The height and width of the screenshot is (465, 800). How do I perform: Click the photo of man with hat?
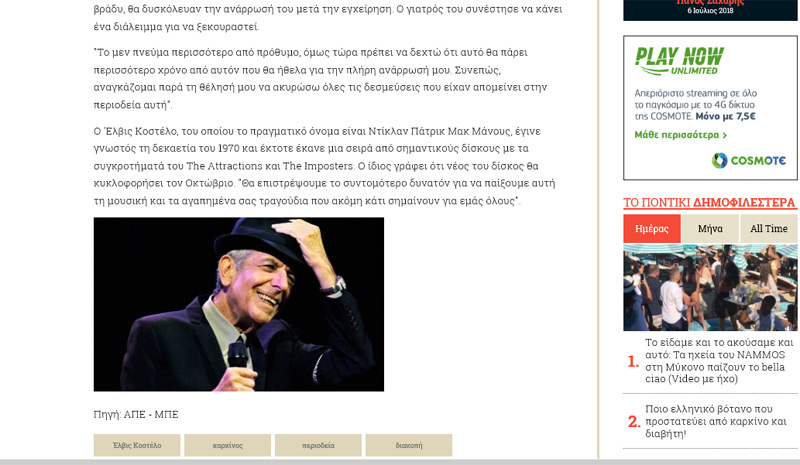click(239, 304)
